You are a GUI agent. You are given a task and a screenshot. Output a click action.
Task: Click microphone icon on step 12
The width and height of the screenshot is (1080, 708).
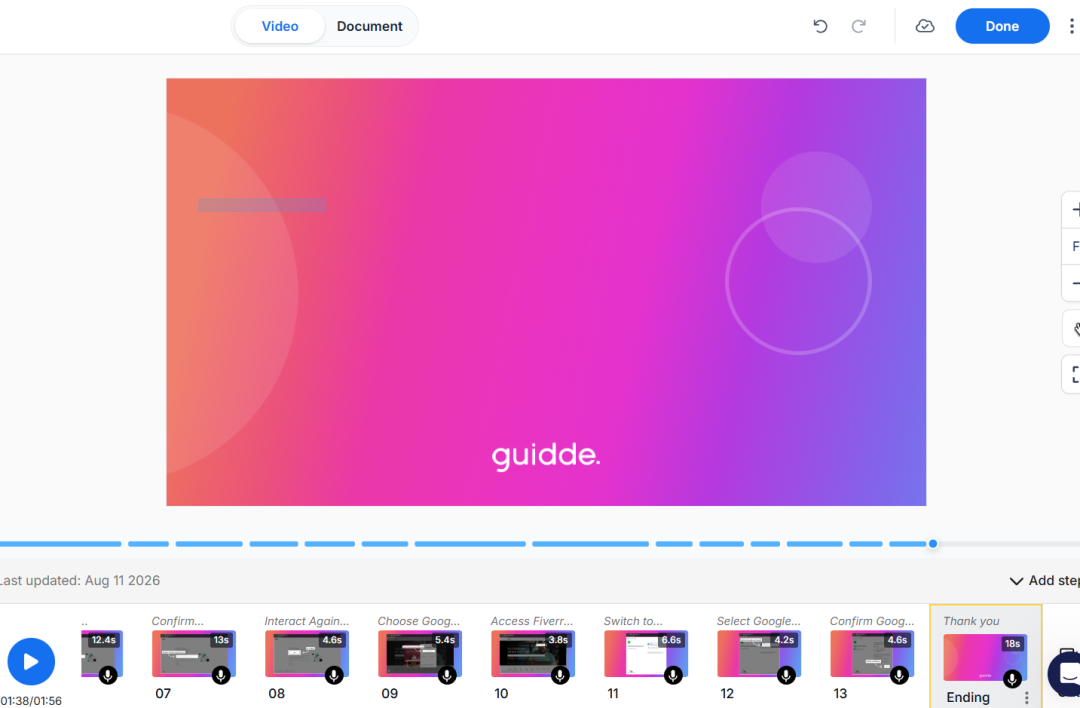coord(786,675)
